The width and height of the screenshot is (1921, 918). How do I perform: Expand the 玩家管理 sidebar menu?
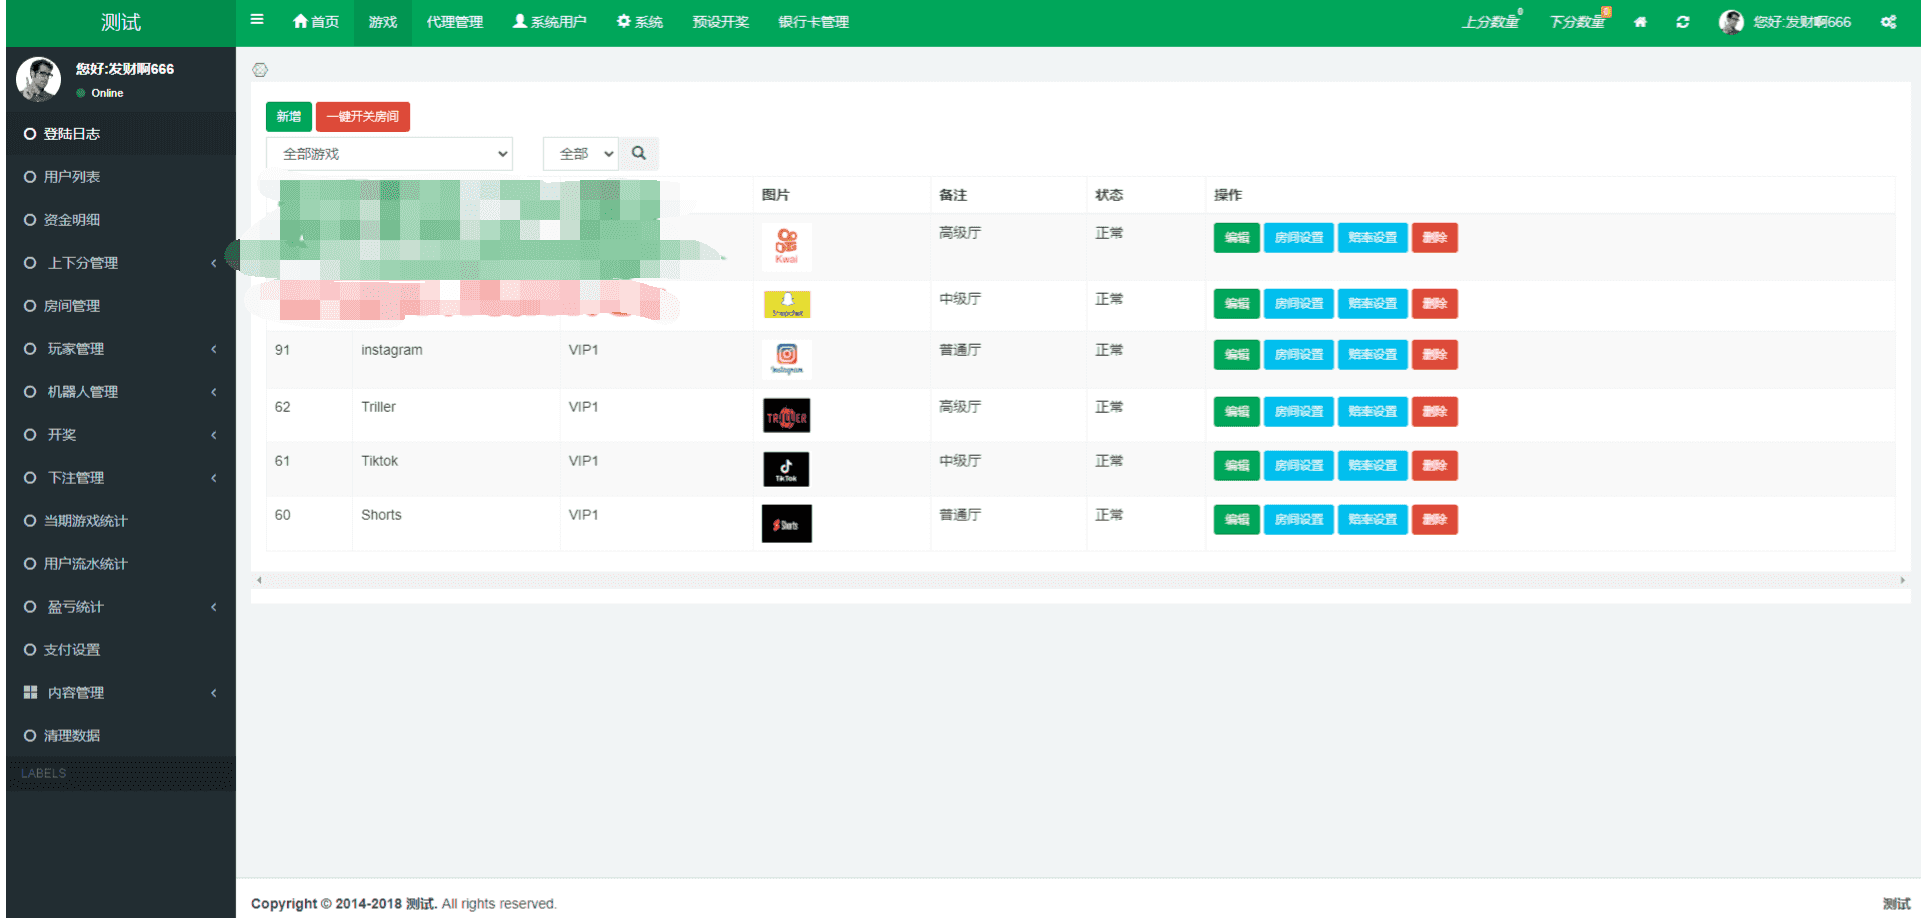pyautogui.click(x=120, y=349)
